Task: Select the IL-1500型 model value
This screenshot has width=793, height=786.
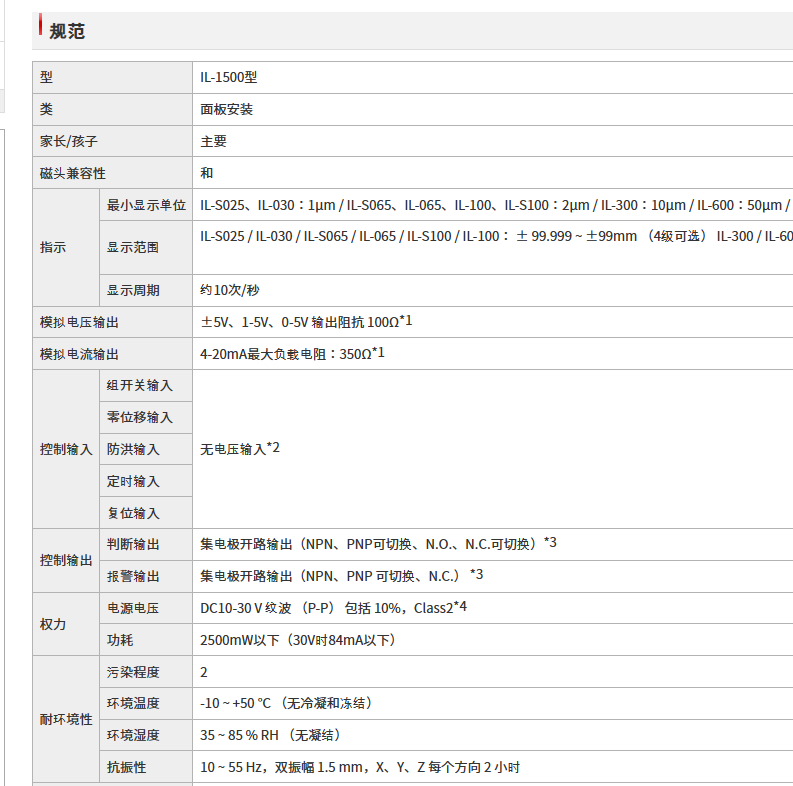Action: (229, 77)
